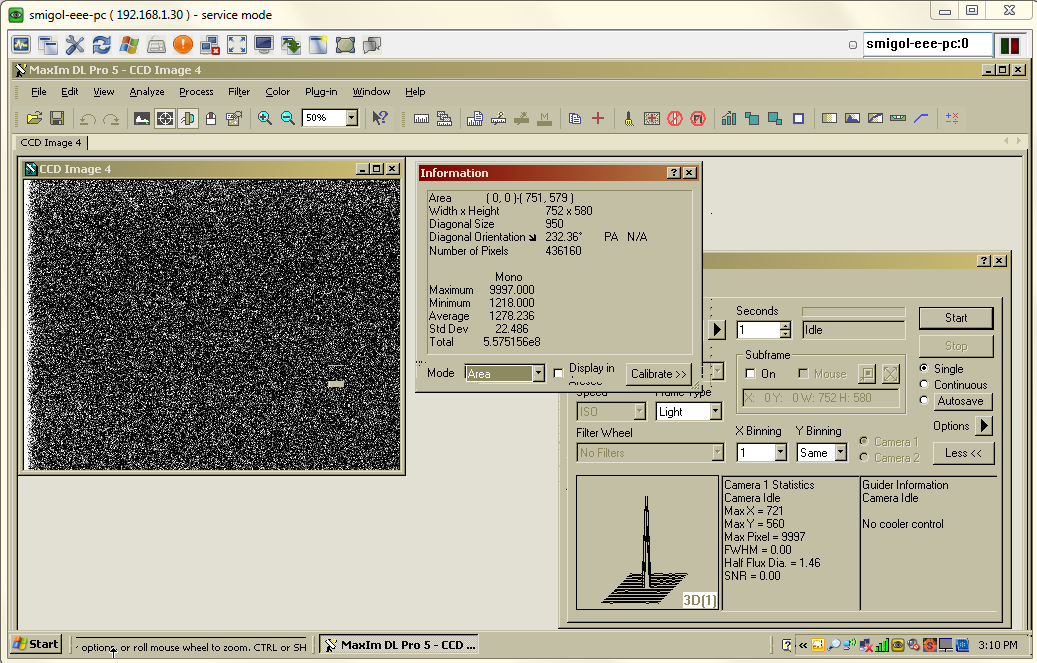Click the Zoom Out magnifier icon
Viewport: 1037px width, 663px height.
tap(288, 118)
